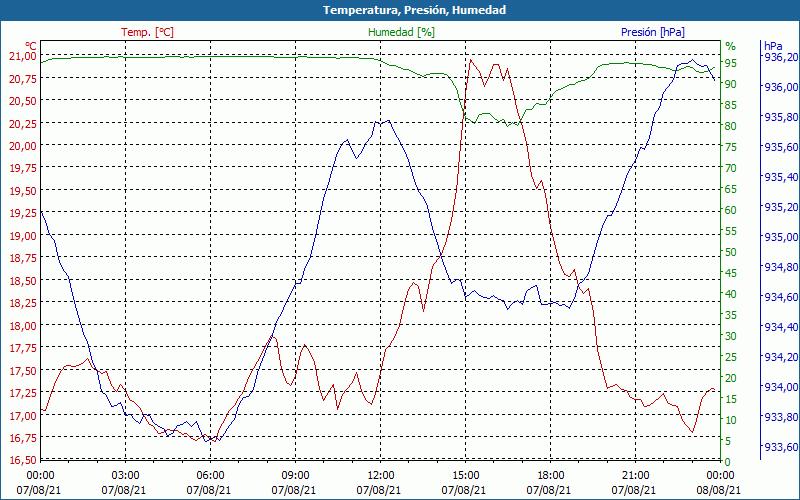
Task: Select the green 'Humedad [%]' legend label
Action: click(402, 32)
